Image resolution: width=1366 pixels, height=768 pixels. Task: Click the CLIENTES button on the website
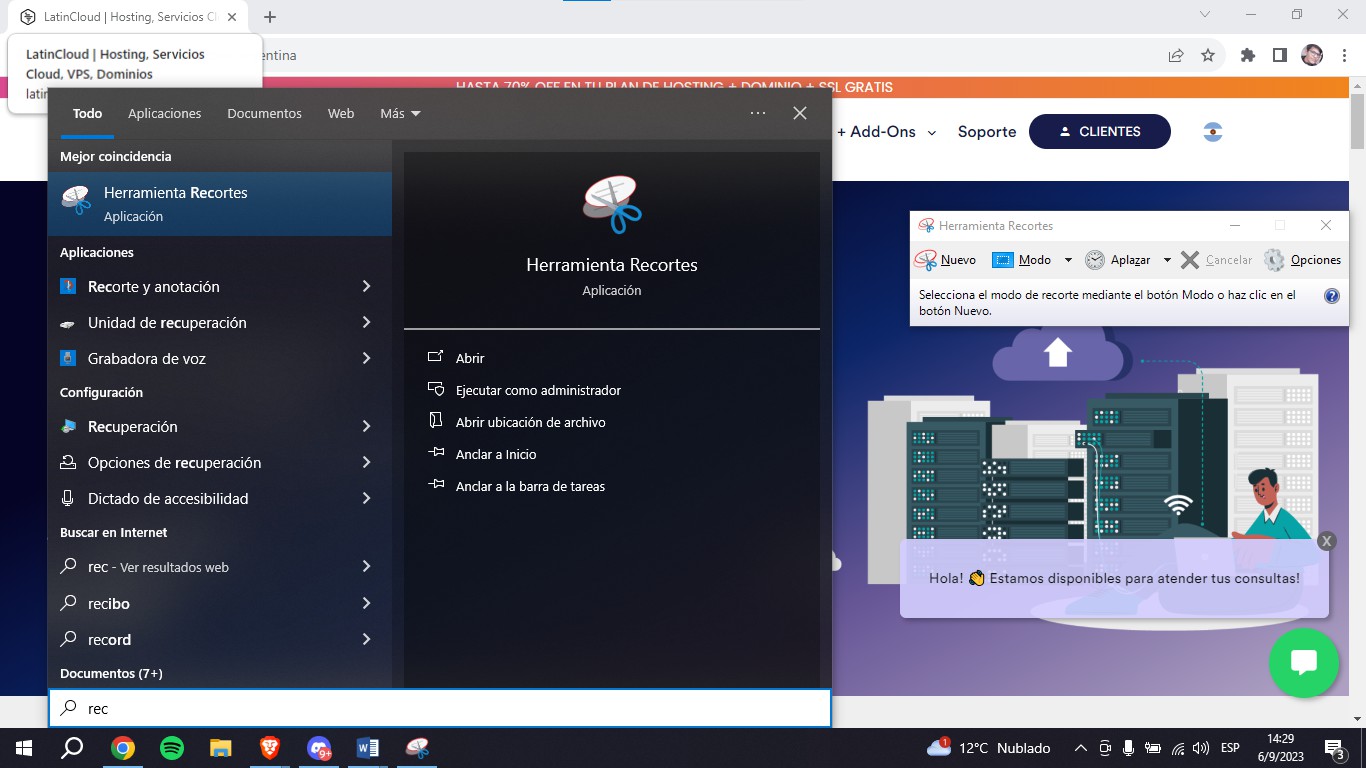[x=1099, y=132]
